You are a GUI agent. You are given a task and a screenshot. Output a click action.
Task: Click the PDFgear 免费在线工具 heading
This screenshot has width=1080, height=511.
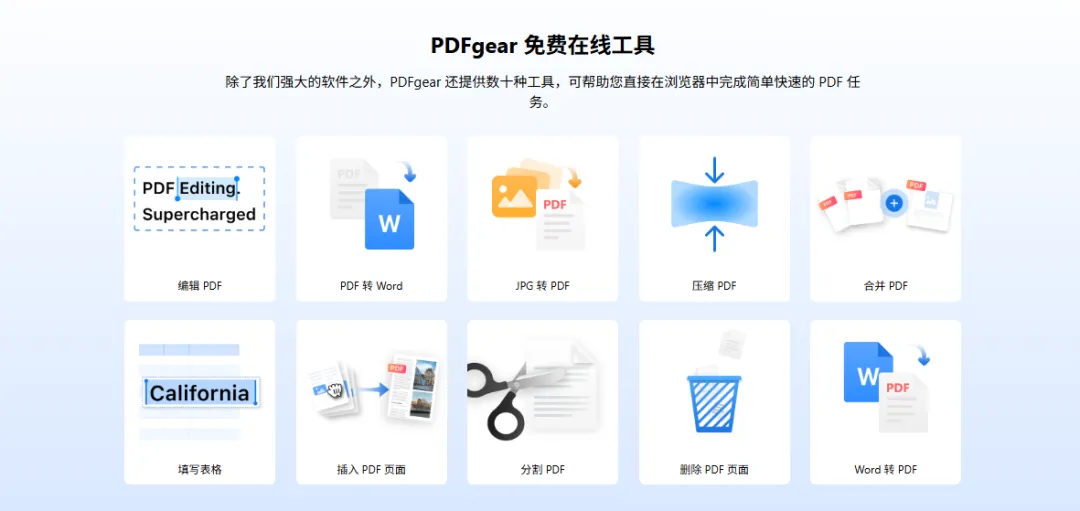(543, 45)
